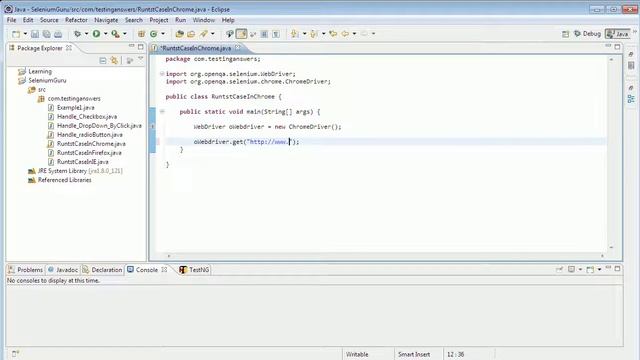This screenshot has height=360, width=640.
Task: Click the Print icon in toolbar
Action: tap(58, 34)
